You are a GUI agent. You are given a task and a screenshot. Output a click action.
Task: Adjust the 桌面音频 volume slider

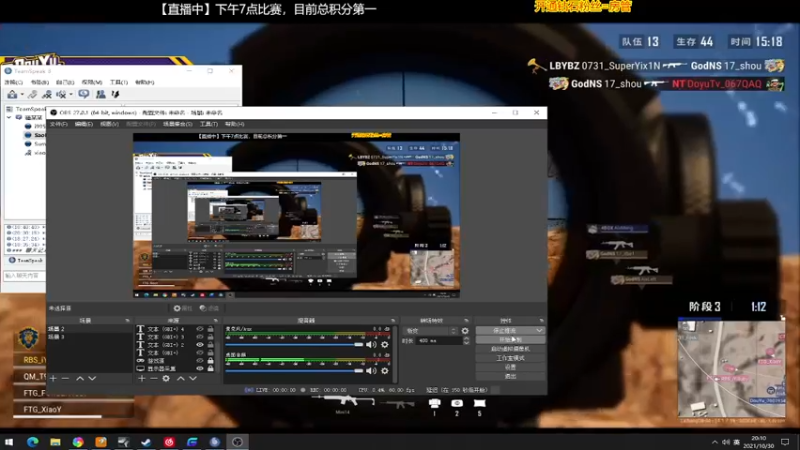(x=294, y=371)
